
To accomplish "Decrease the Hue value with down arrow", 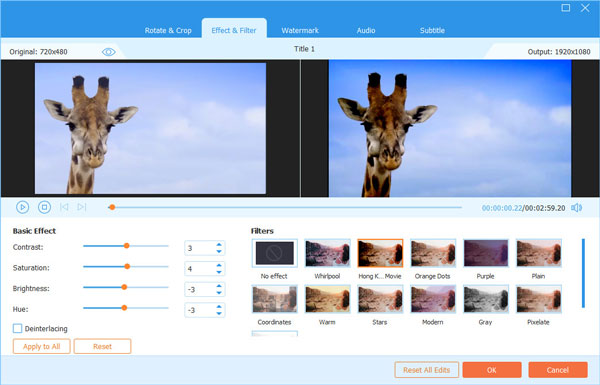I will pyautogui.click(x=219, y=313).
